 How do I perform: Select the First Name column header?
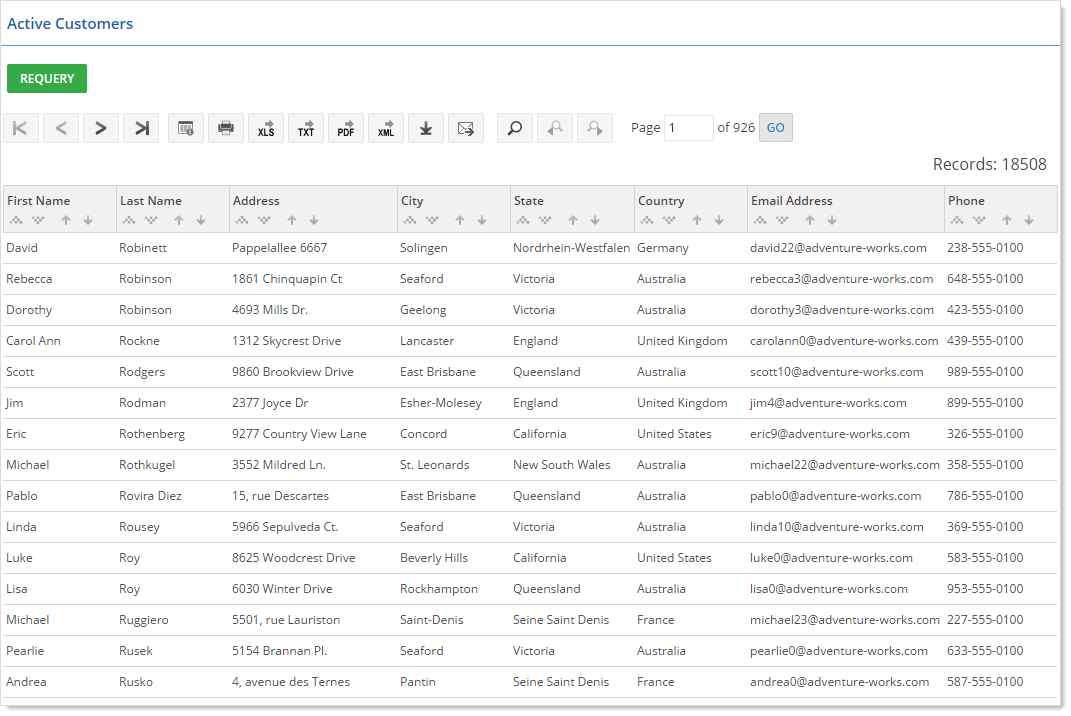(40, 200)
